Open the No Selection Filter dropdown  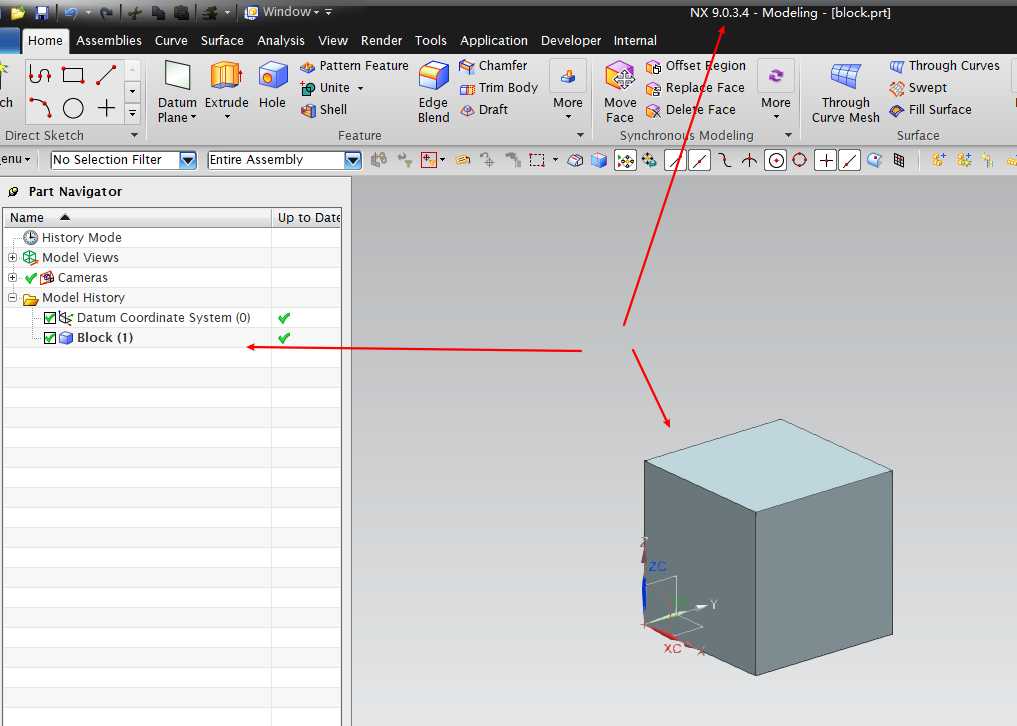click(187, 160)
